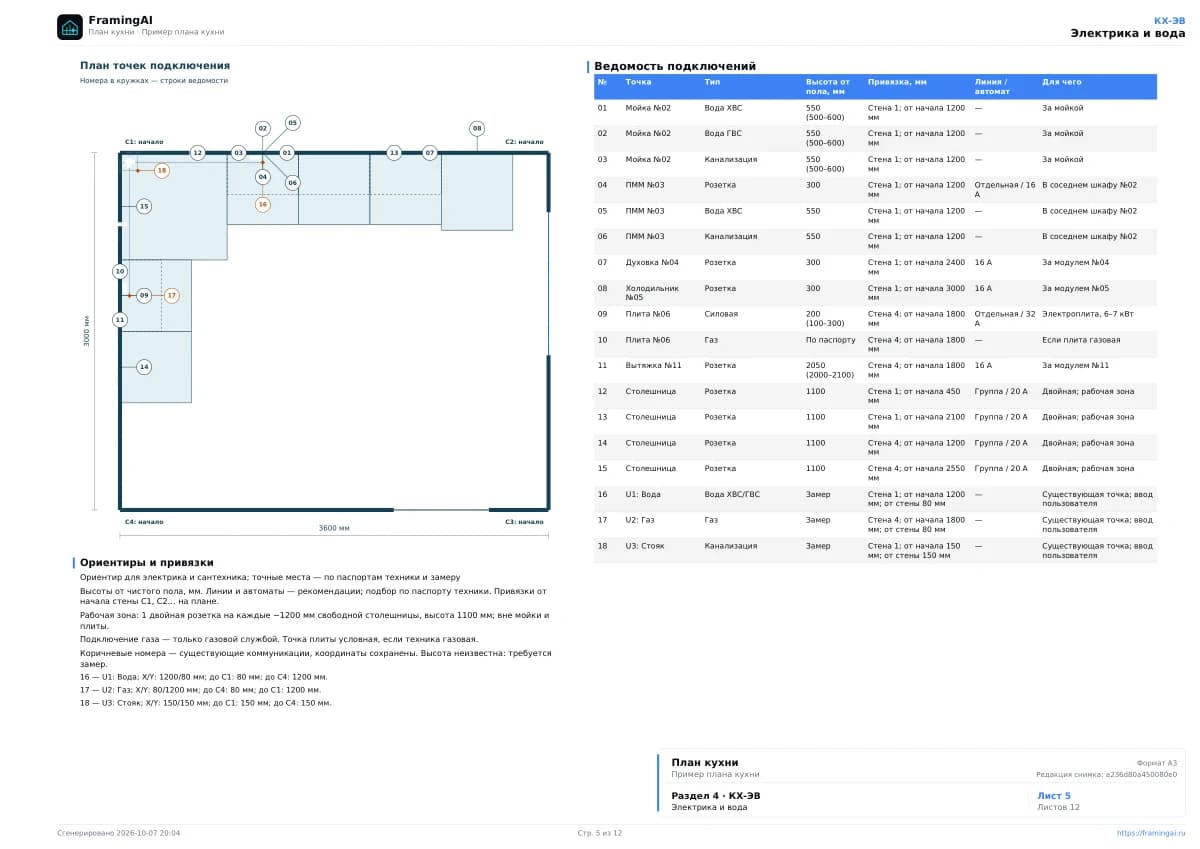Screen dimensions: 1200x849
Task: Click the "Лист 5" sheet label
Action: coord(1054,796)
